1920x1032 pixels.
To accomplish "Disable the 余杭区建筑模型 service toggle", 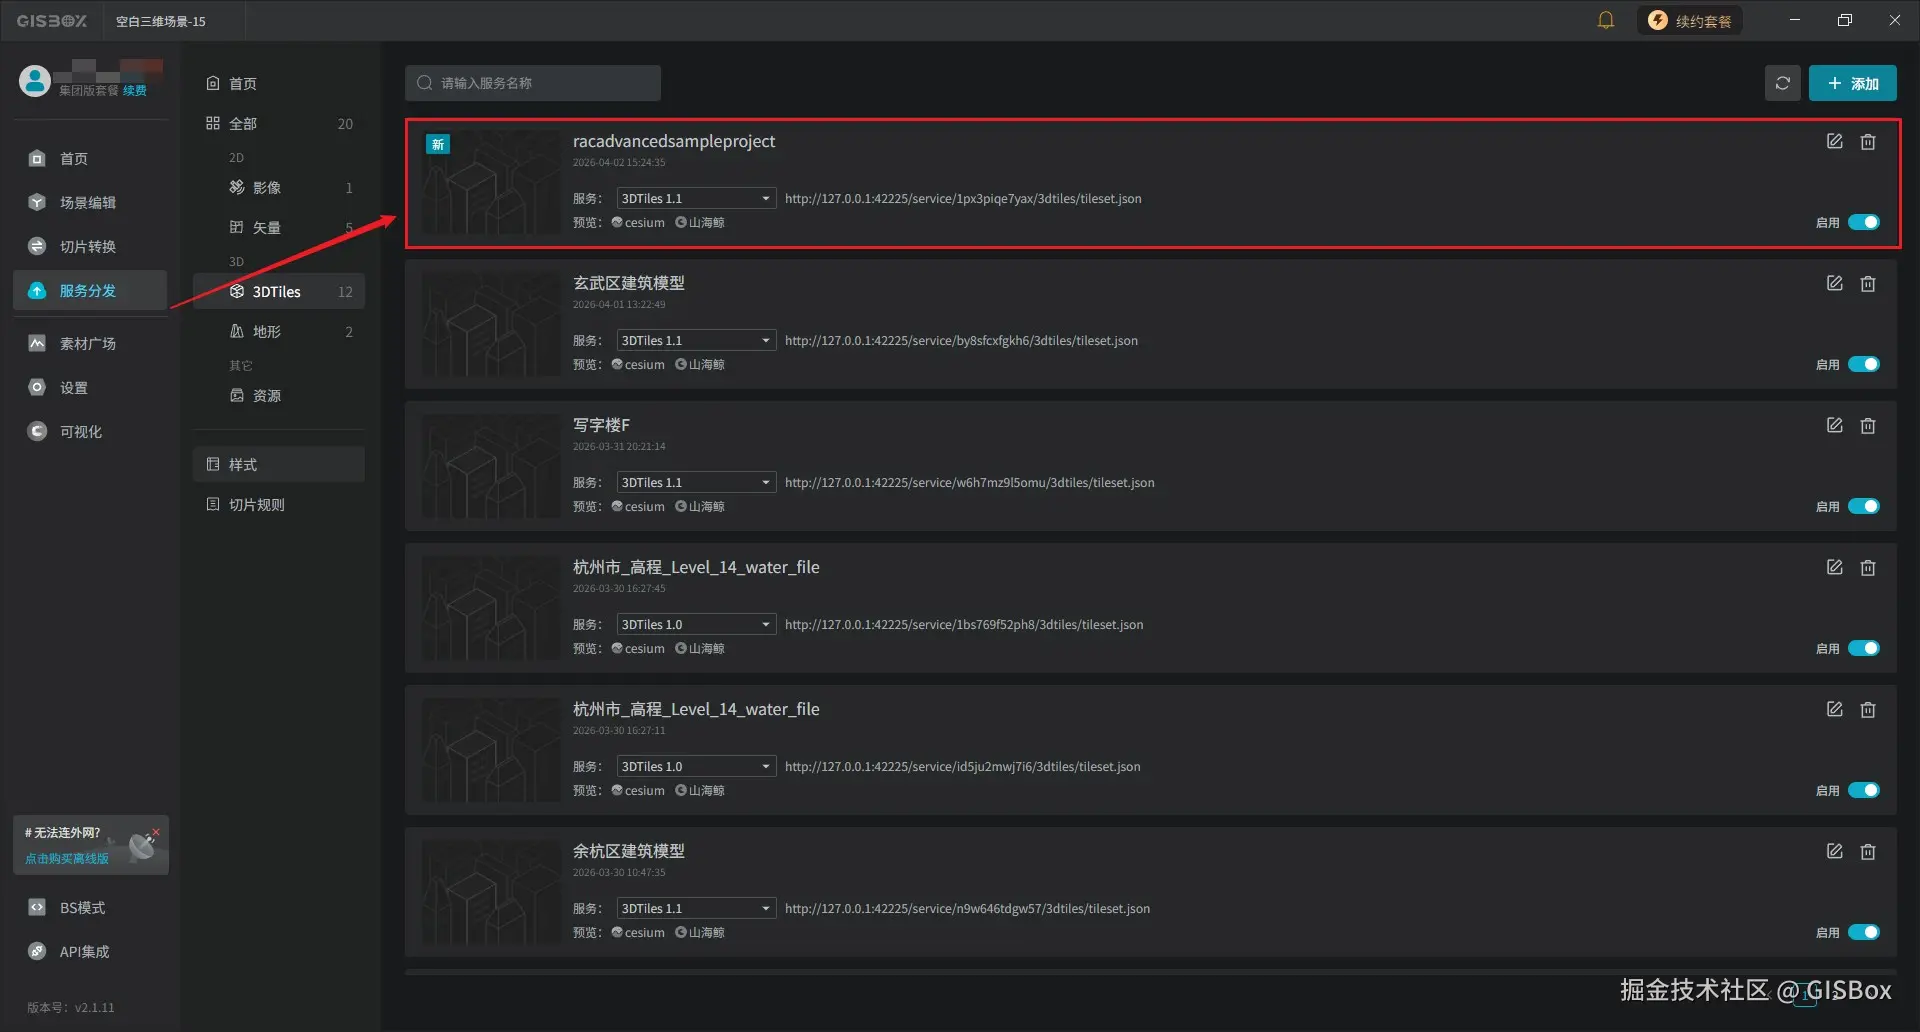I will tap(1863, 932).
